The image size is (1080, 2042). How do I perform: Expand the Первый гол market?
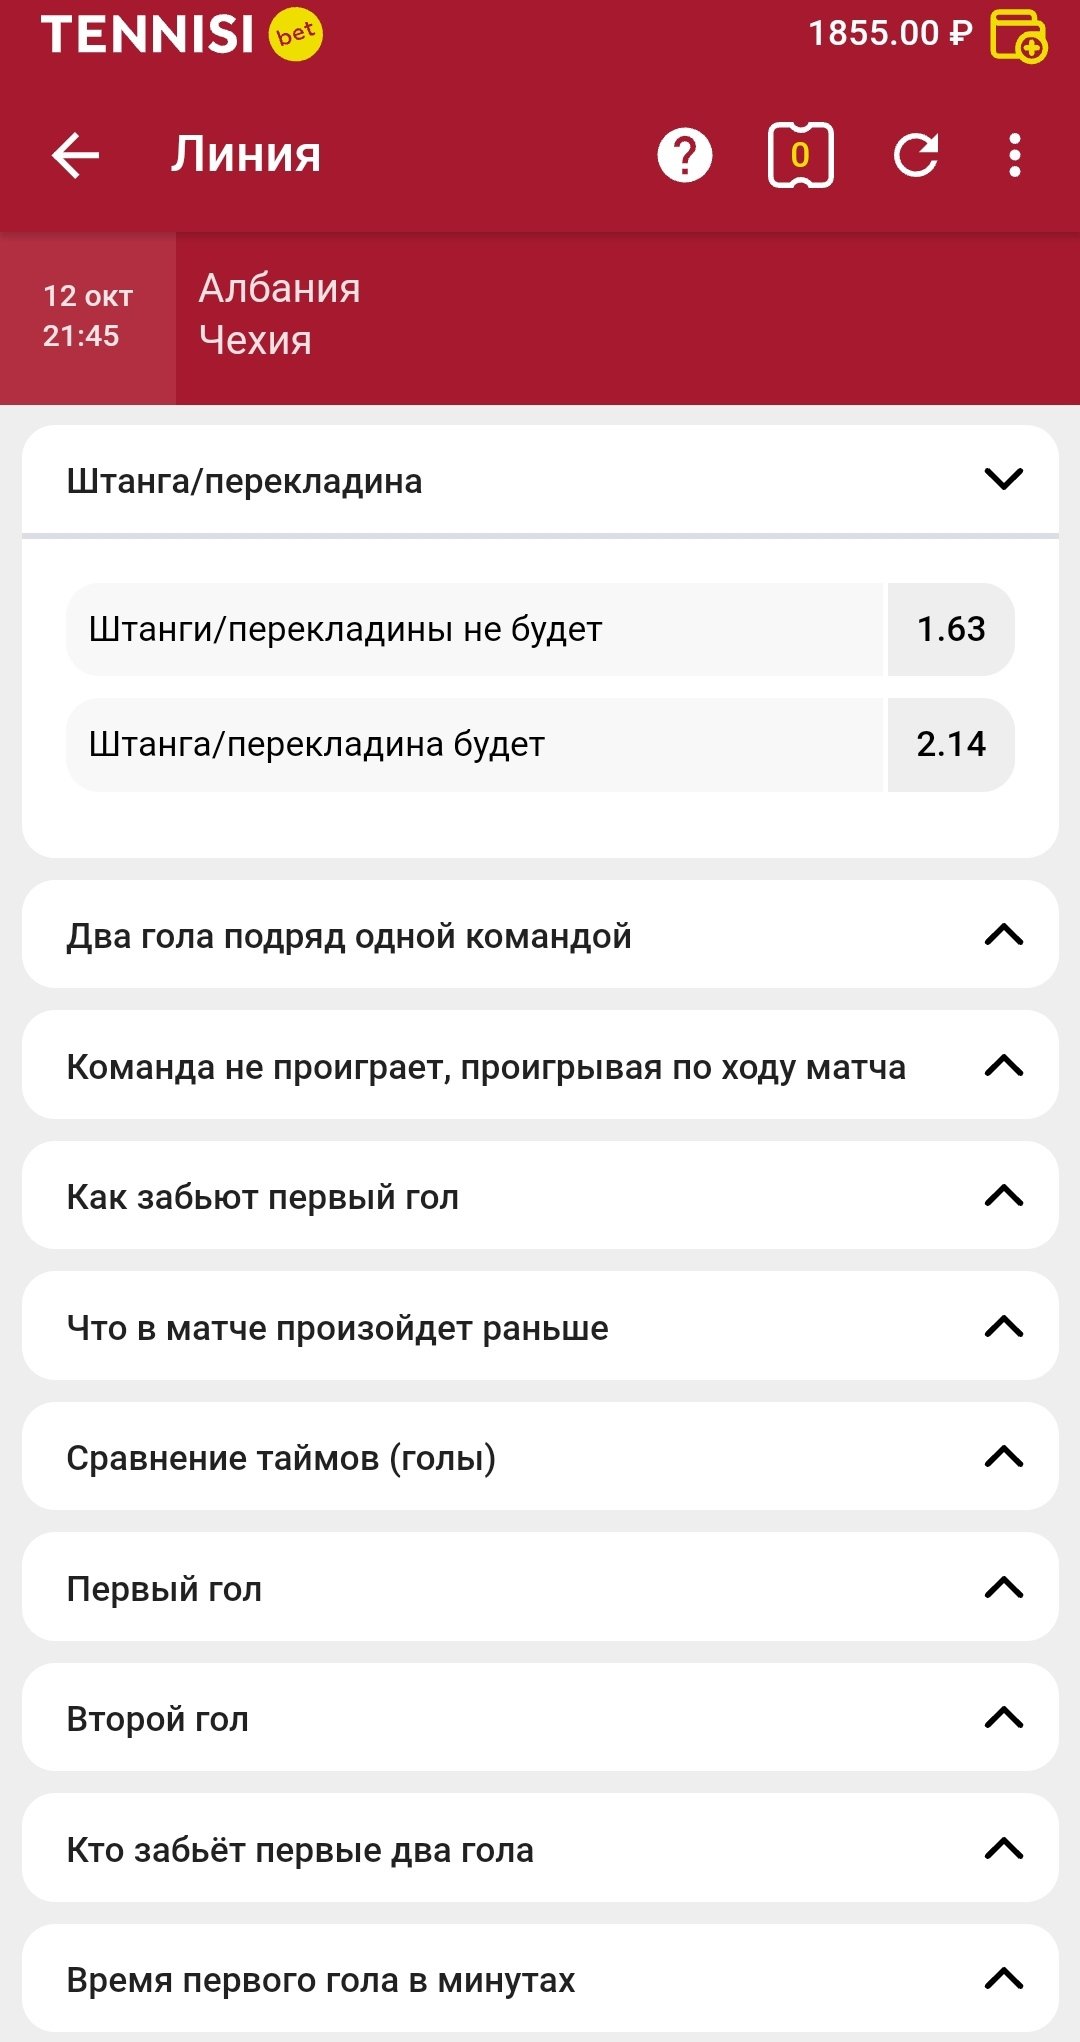click(x=1003, y=1588)
